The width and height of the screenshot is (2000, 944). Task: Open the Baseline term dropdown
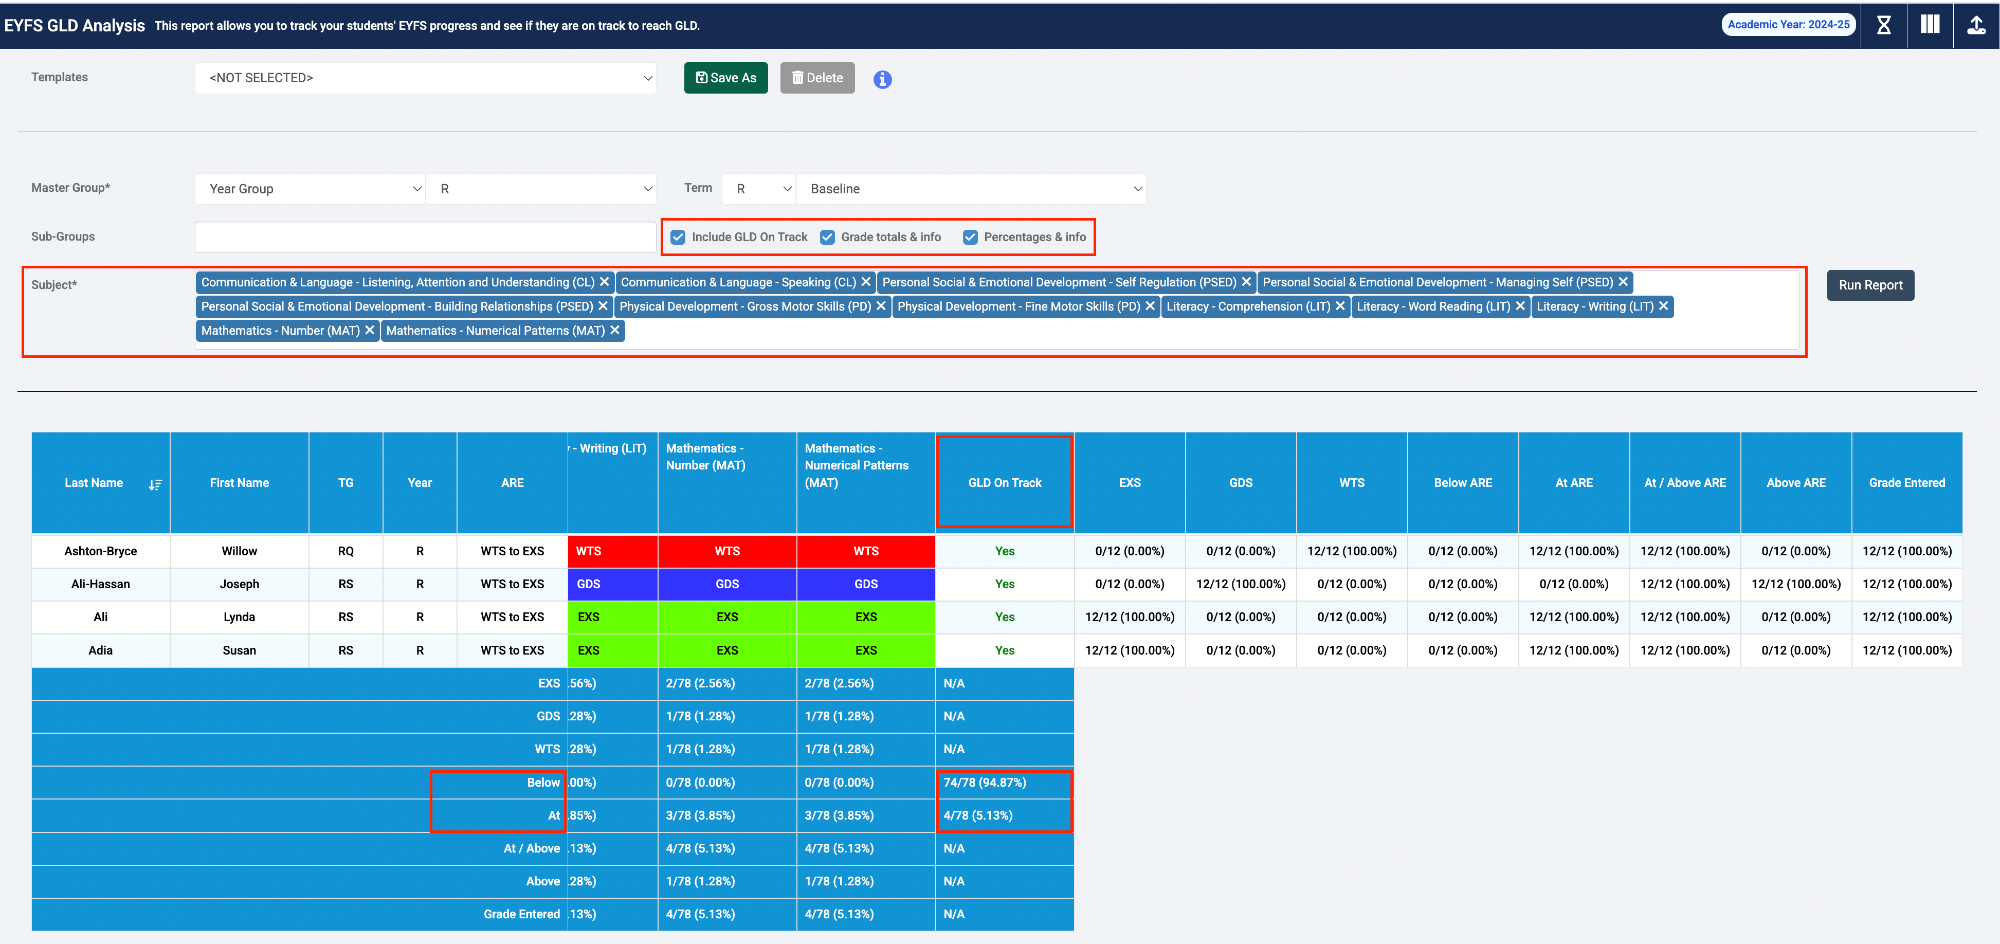coord(971,189)
